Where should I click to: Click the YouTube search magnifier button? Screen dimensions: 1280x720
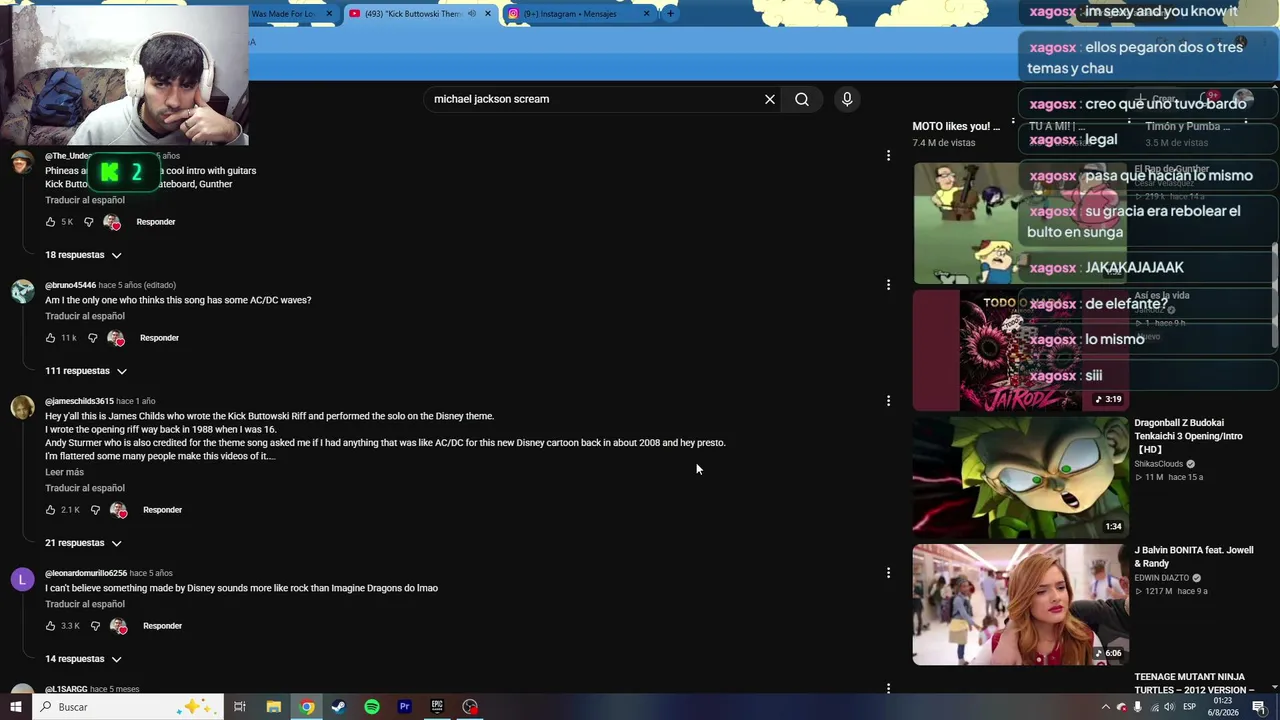[802, 99]
